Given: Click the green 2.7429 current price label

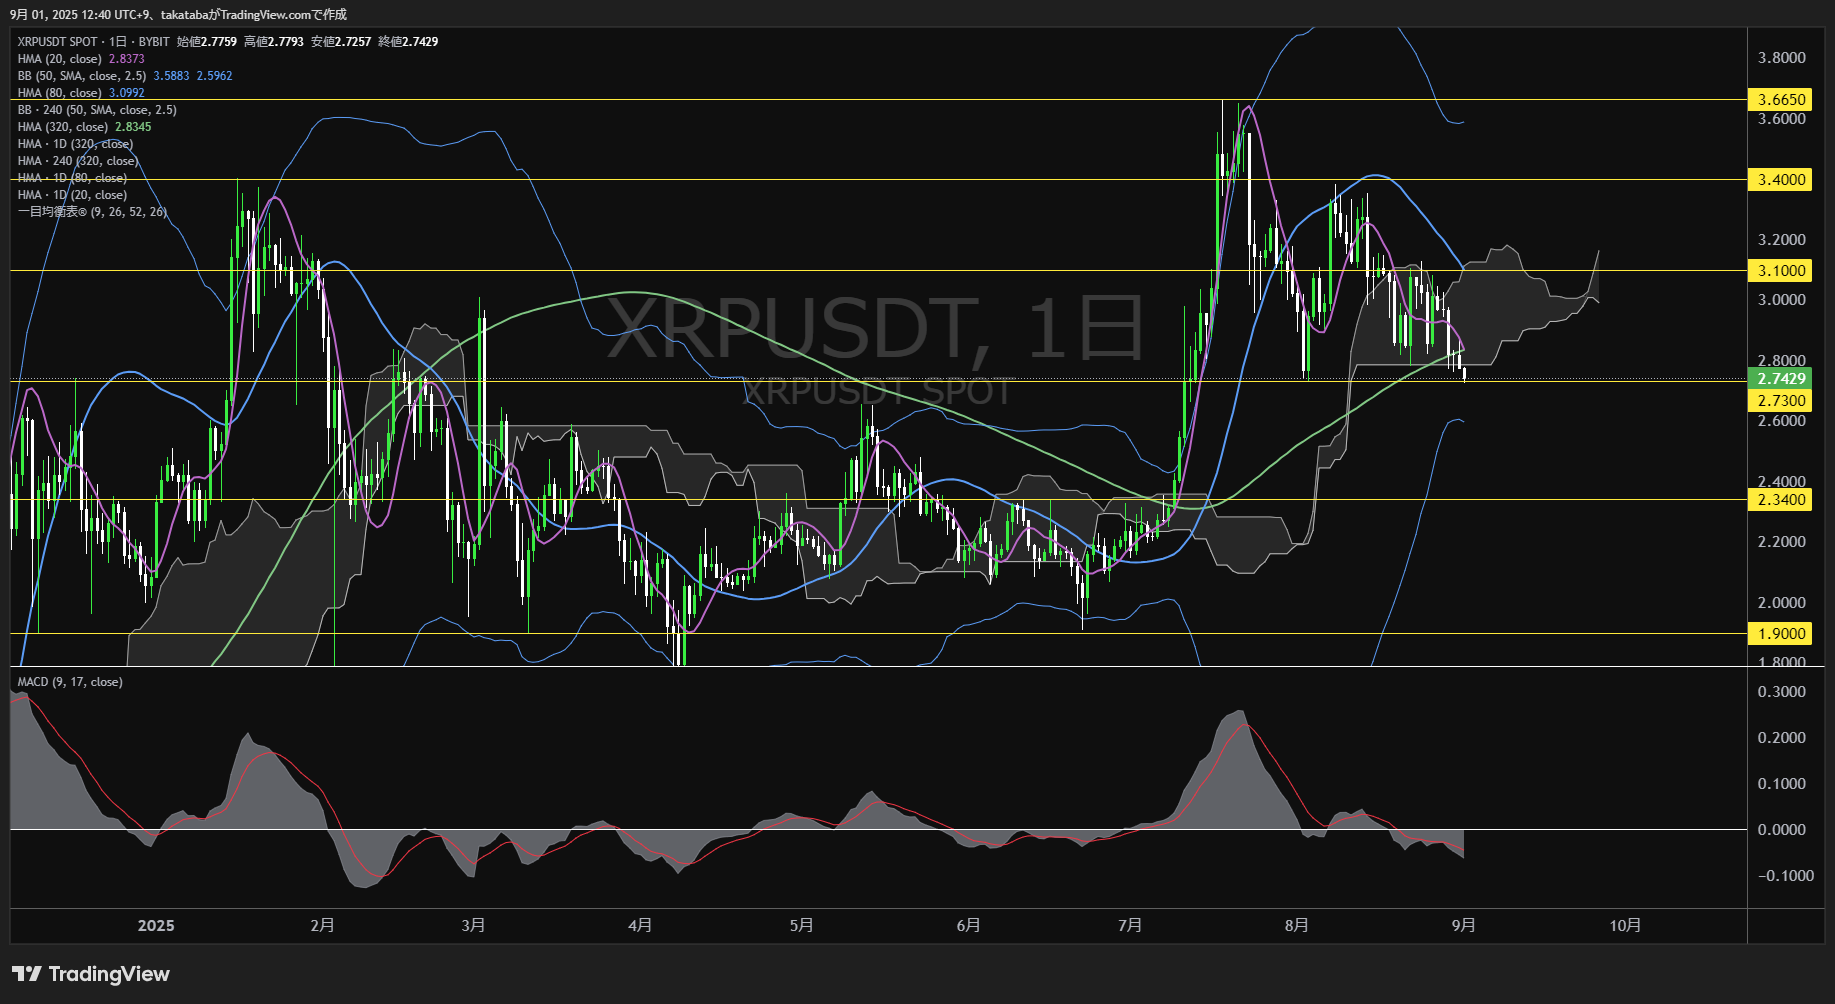Looking at the screenshot, I should 1782,378.
